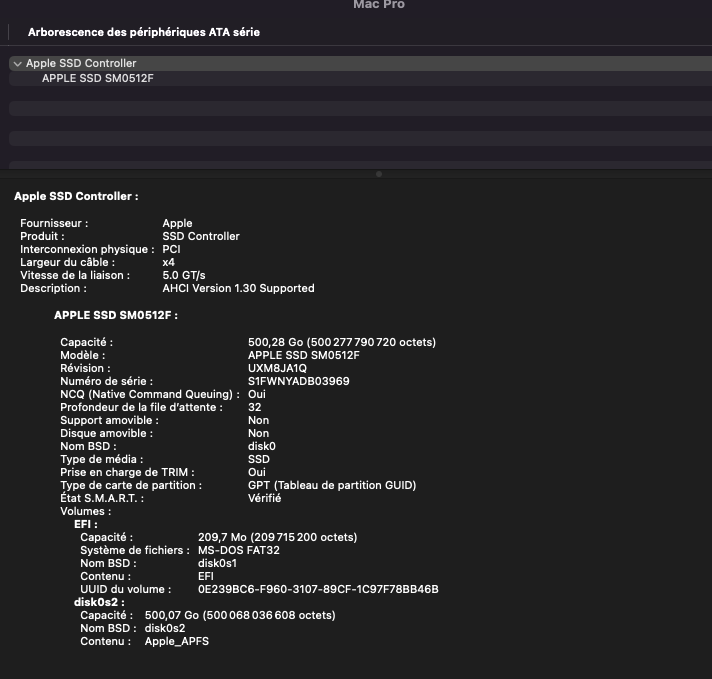Click the 'NCQ (Native Command Queuing) :' label
The width and height of the screenshot is (712, 679).
[150, 394]
